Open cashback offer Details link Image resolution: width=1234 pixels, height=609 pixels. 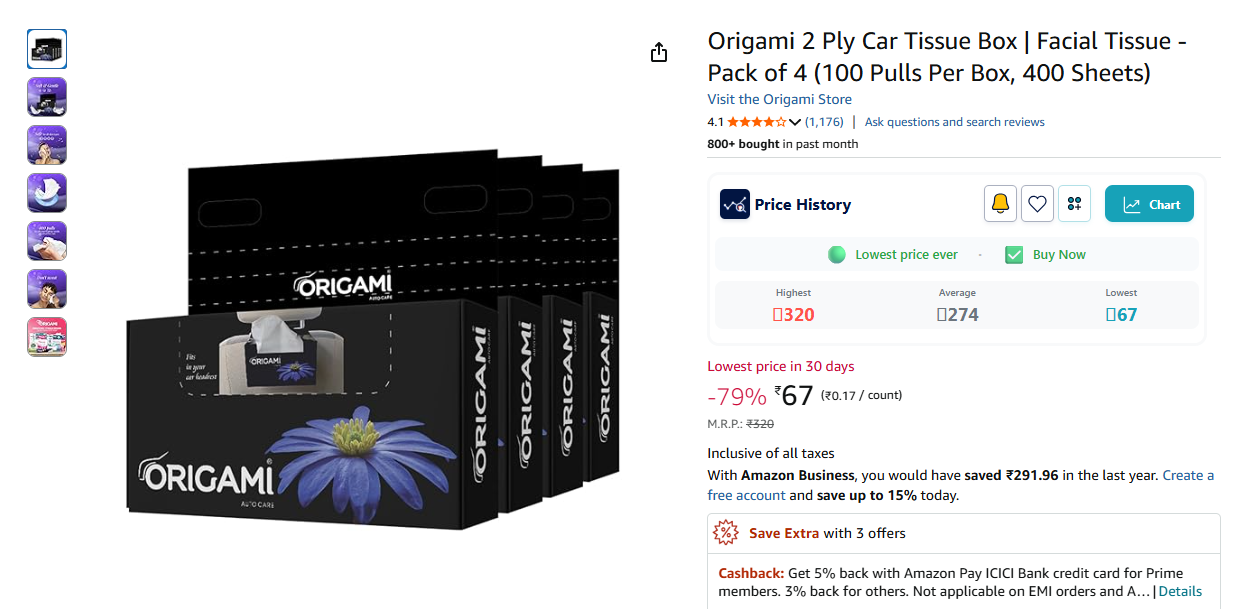[x=1180, y=591]
